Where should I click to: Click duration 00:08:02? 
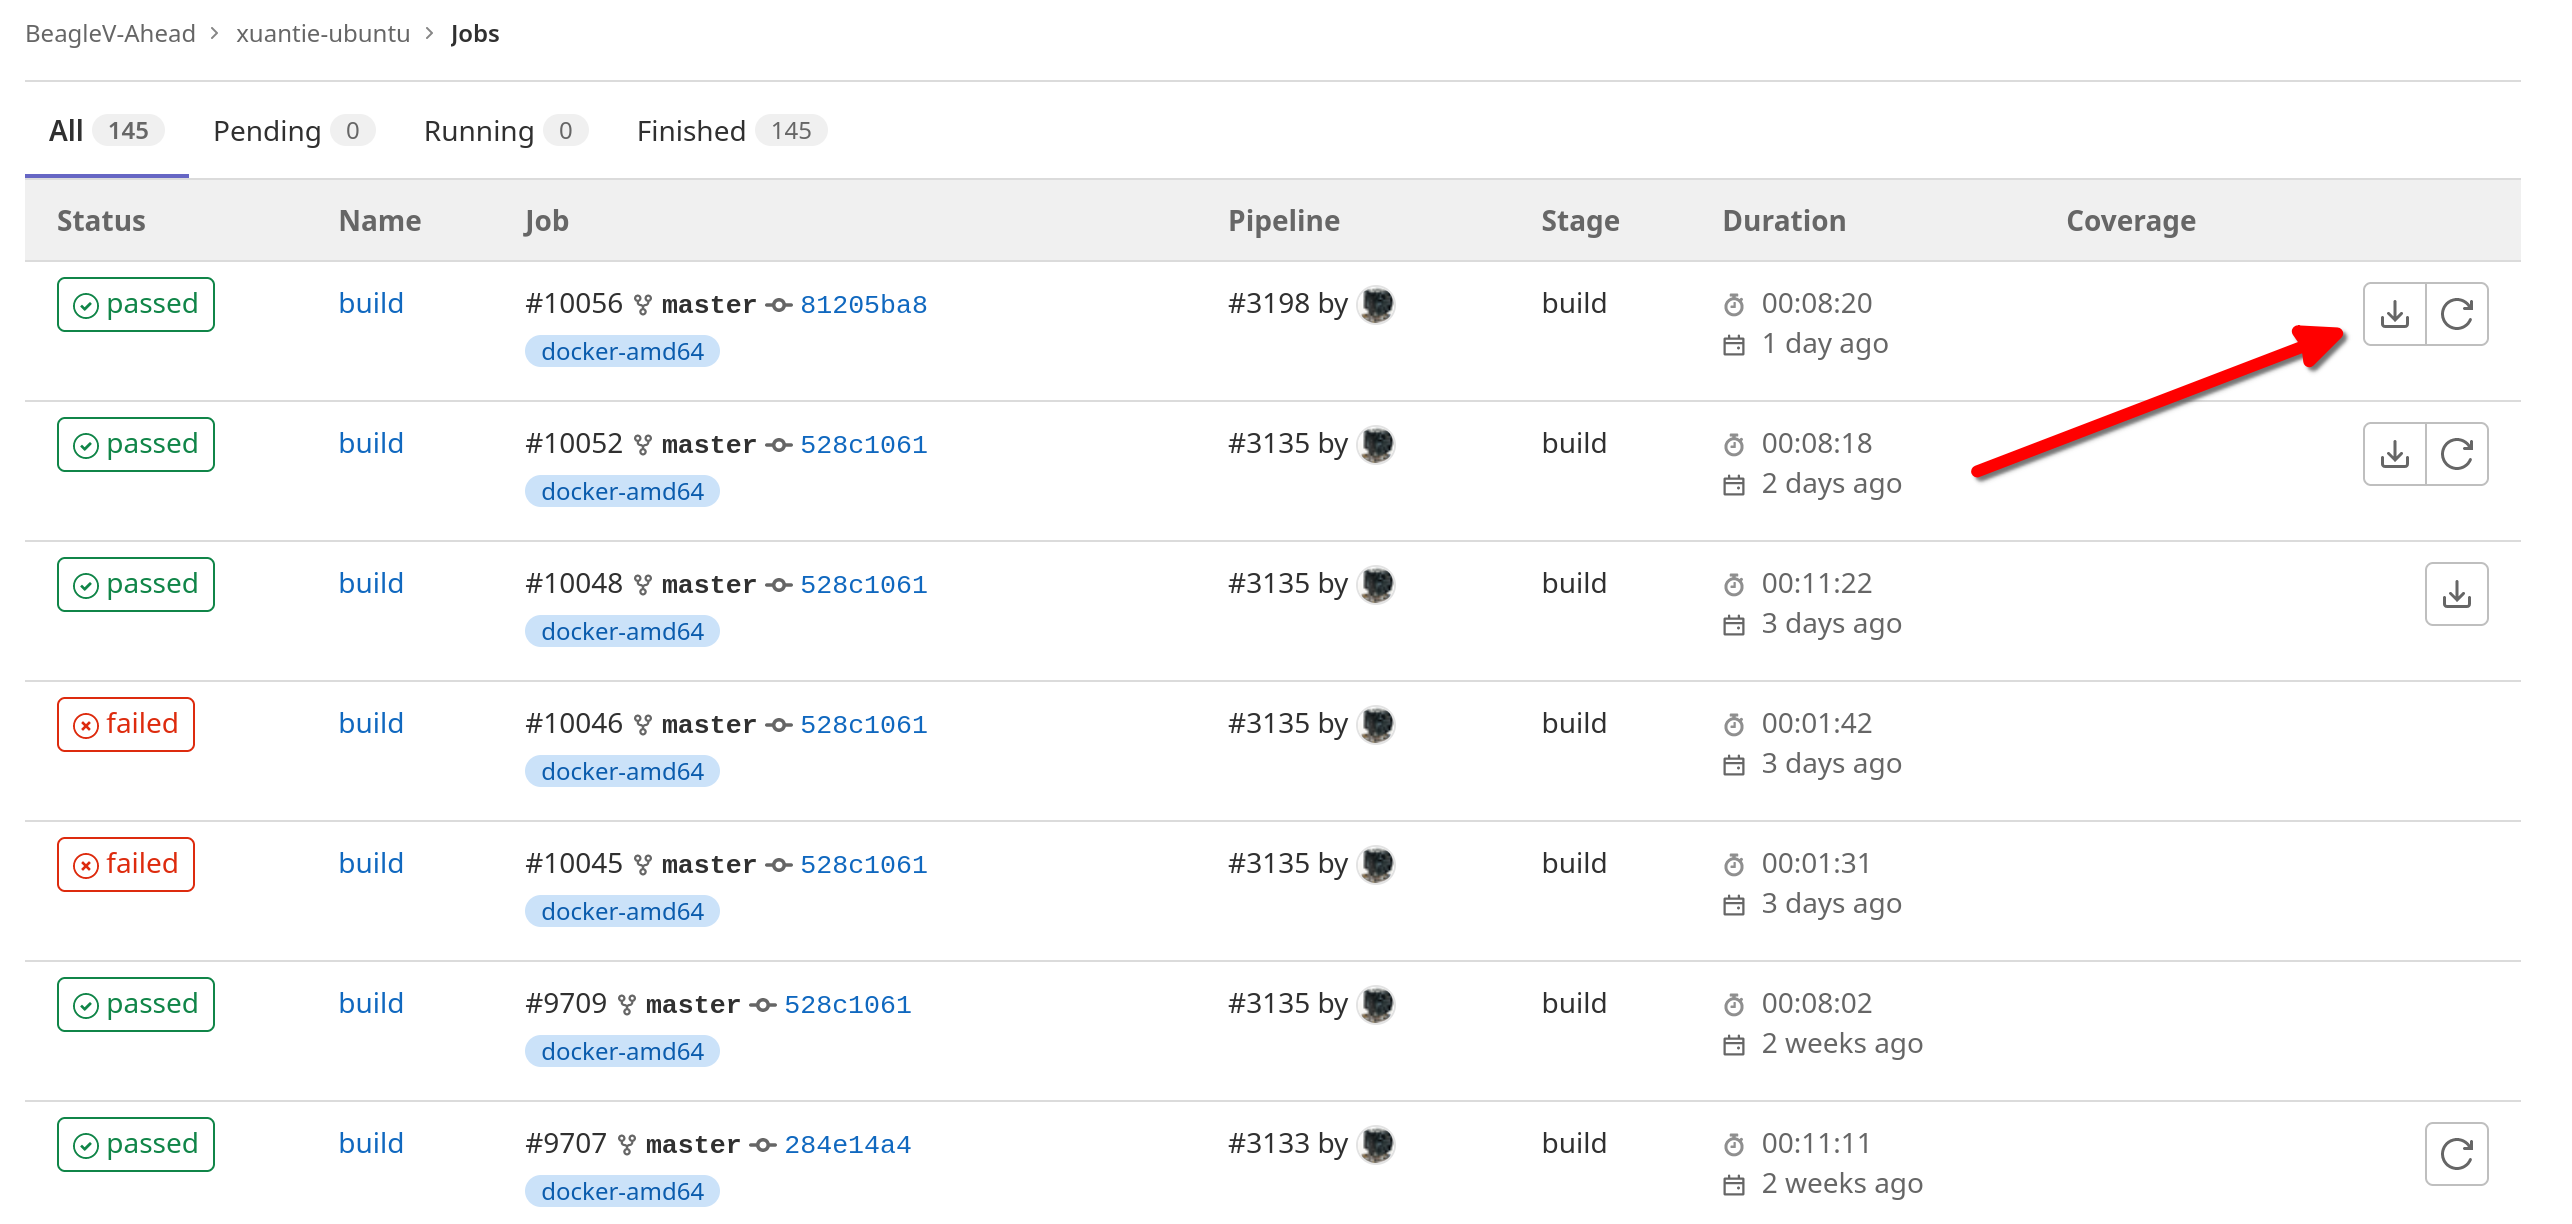click(1817, 1004)
